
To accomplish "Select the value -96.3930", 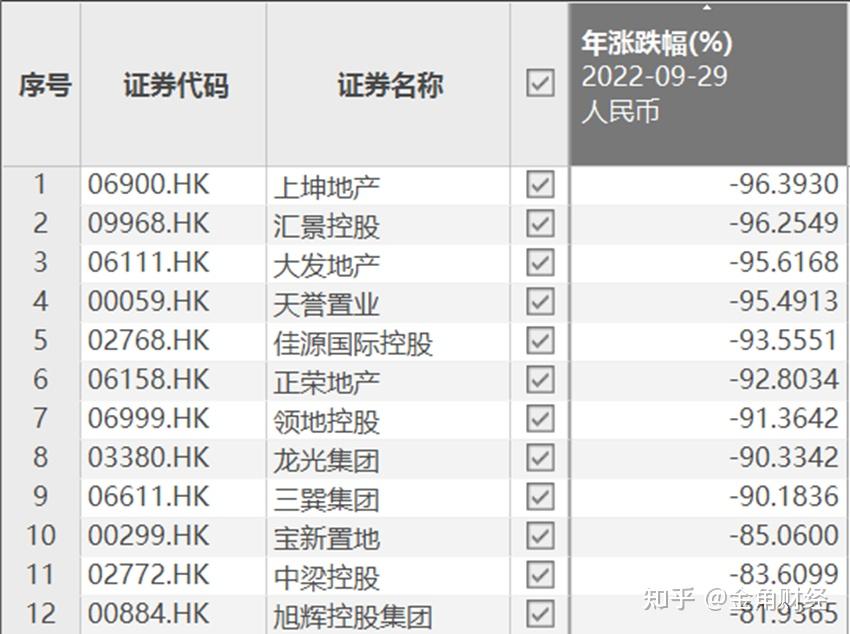I will (784, 184).
